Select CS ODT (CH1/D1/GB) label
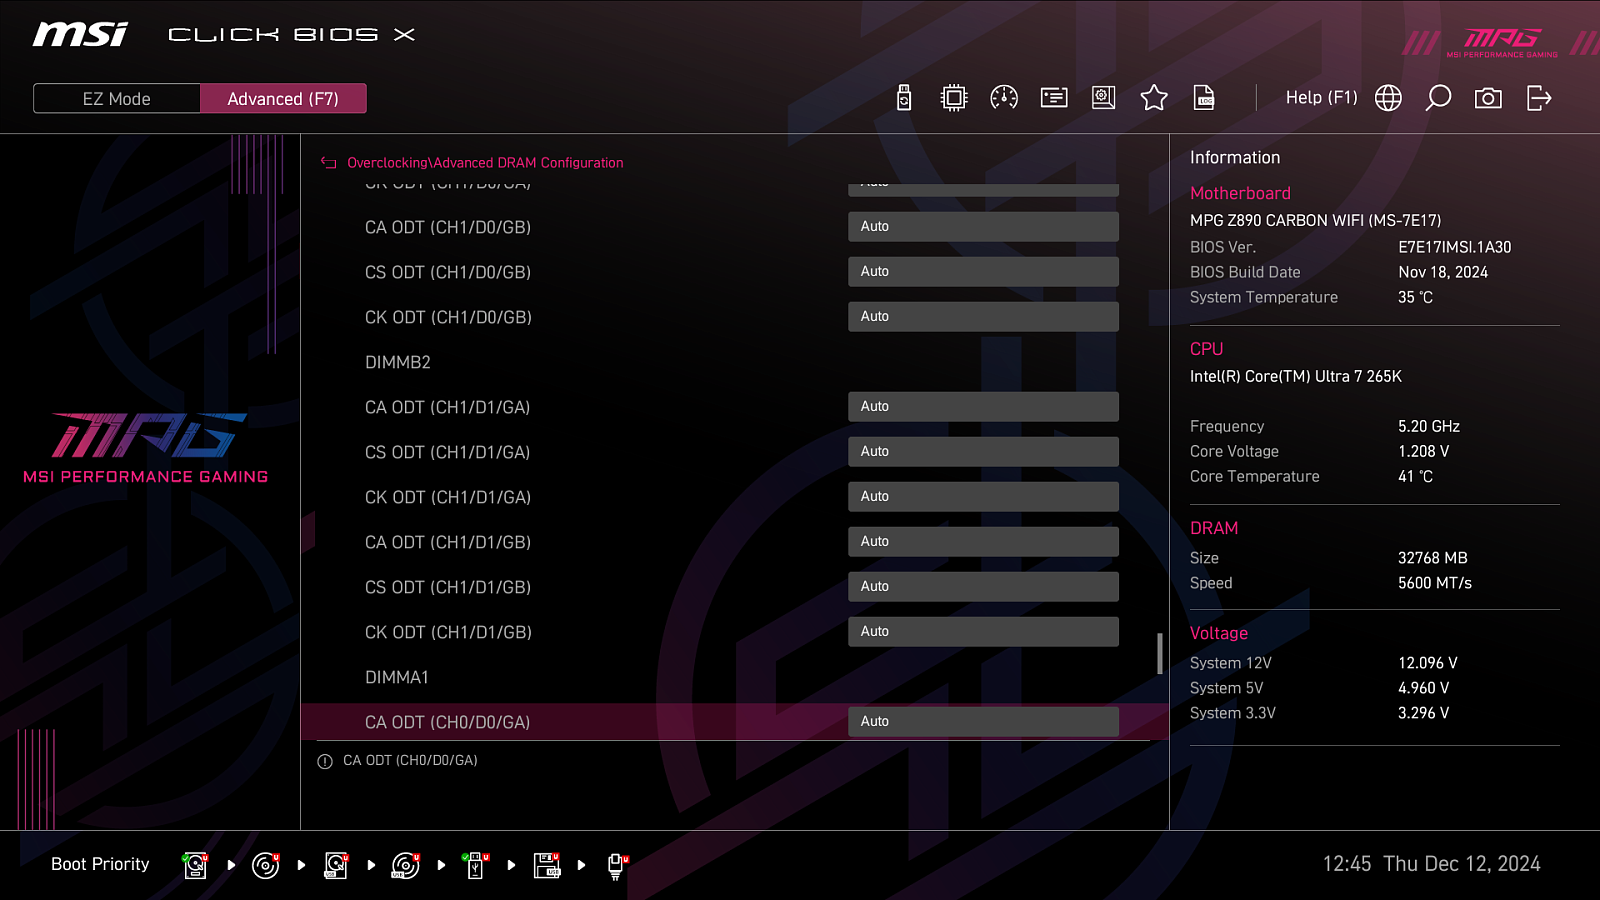Screen dimensions: 1600x900 [x=448, y=588]
